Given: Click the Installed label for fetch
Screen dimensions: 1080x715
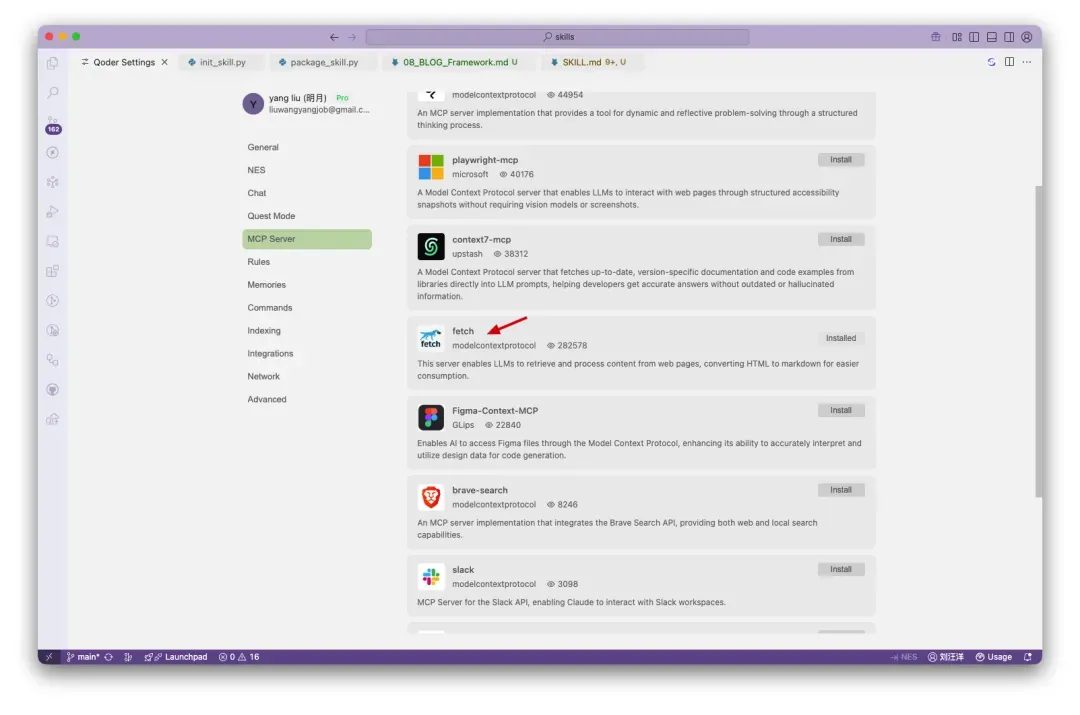Looking at the screenshot, I should tap(840, 338).
